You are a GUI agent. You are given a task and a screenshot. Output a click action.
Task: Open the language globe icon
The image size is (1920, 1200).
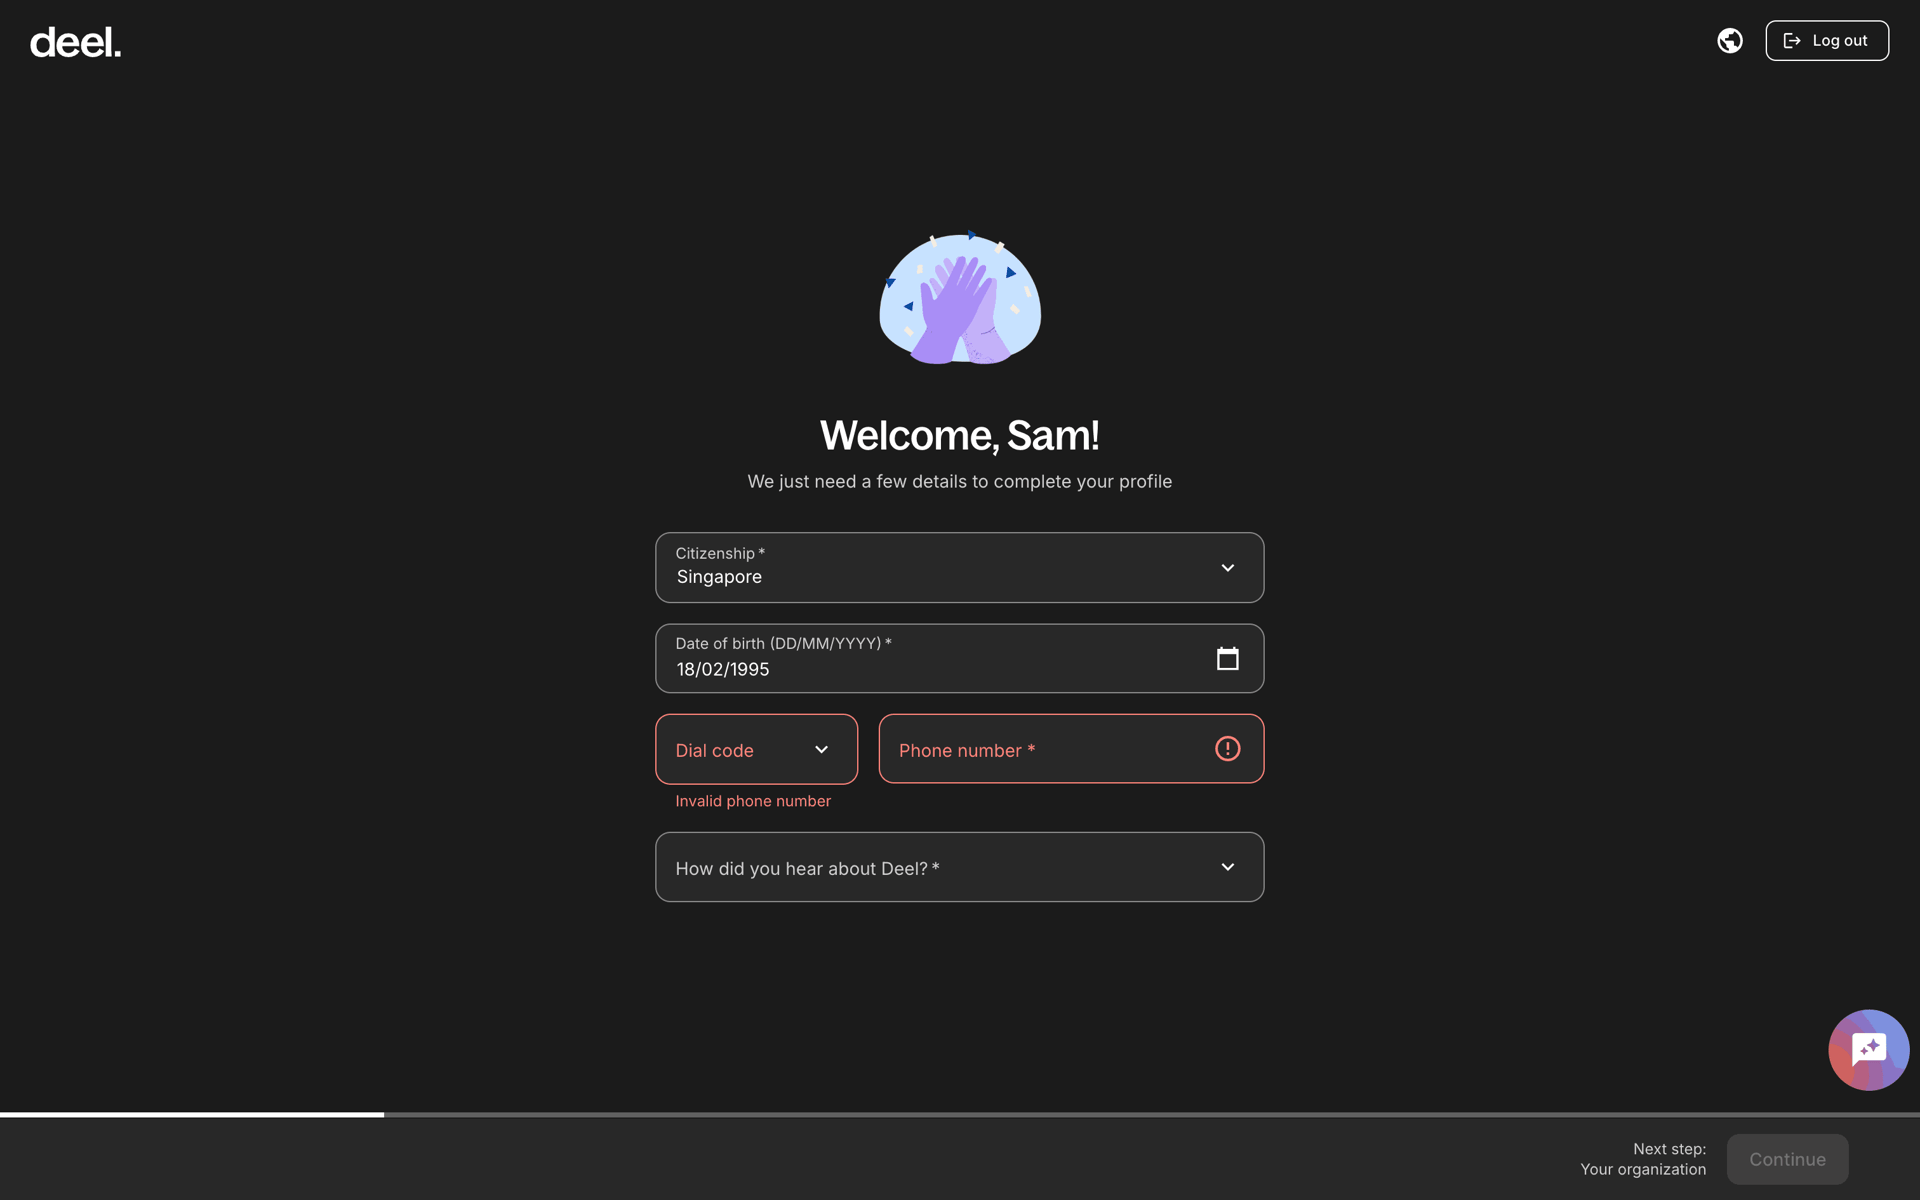1730,41
